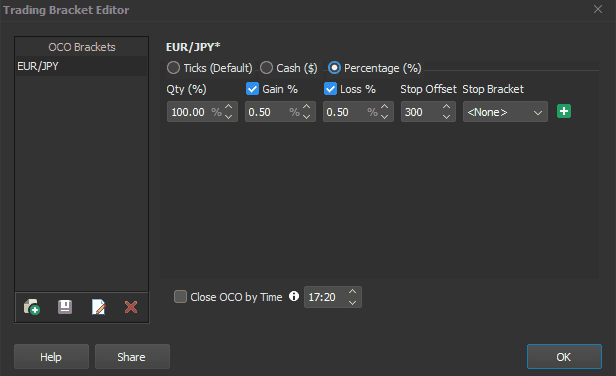616x376 pixels.
Task: Enable Close OCO by Time checkbox
Action: (x=180, y=297)
